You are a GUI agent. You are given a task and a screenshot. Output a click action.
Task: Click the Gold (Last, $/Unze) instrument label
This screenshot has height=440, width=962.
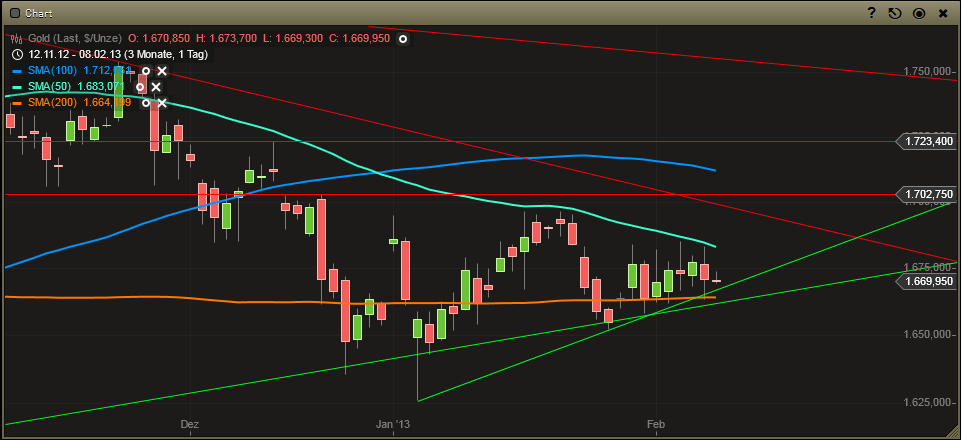pos(75,39)
